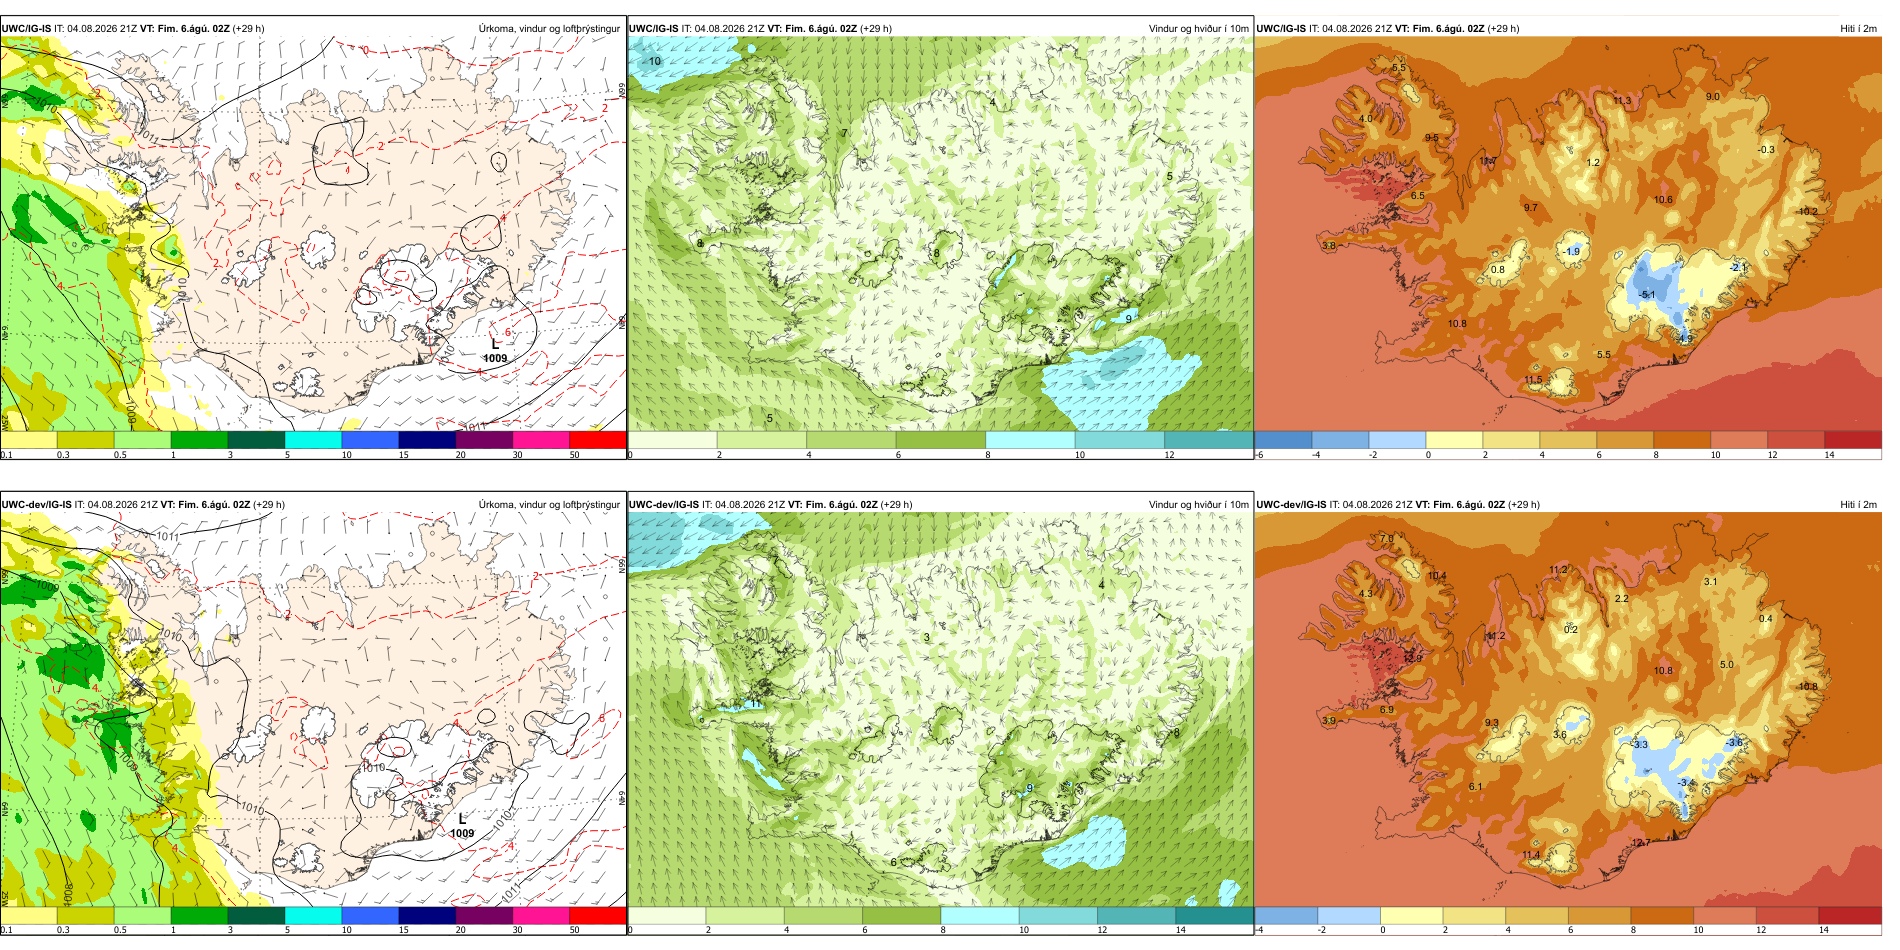Click the -1.9 value on the UWC/IG-IS temperature map
This screenshot has height=950, width=1900.
click(x=1572, y=251)
